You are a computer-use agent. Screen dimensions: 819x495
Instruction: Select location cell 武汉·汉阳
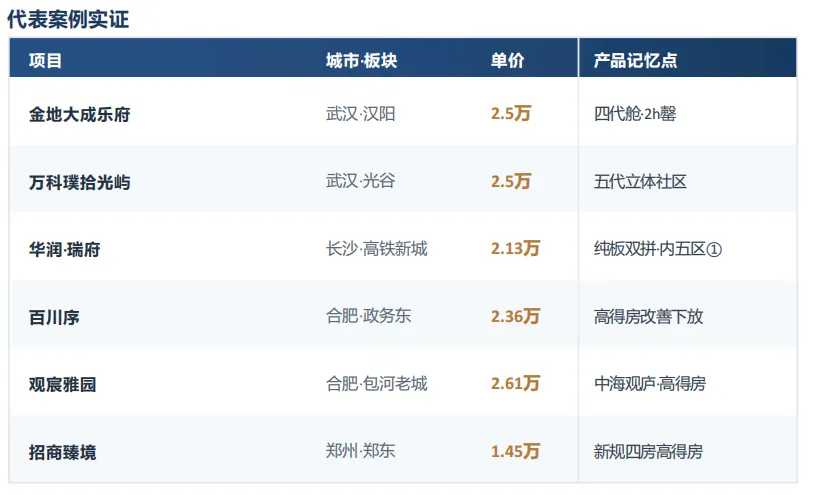[360, 113]
